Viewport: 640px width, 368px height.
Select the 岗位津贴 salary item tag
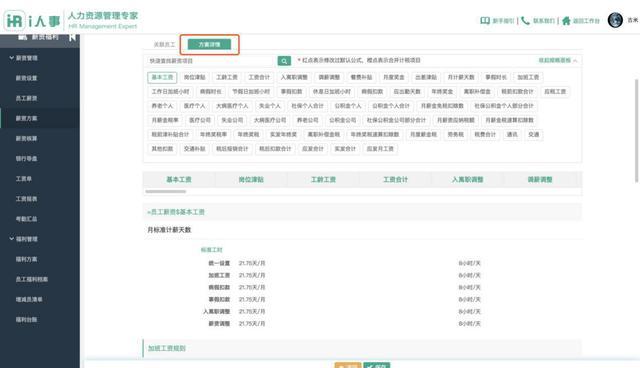pos(195,77)
